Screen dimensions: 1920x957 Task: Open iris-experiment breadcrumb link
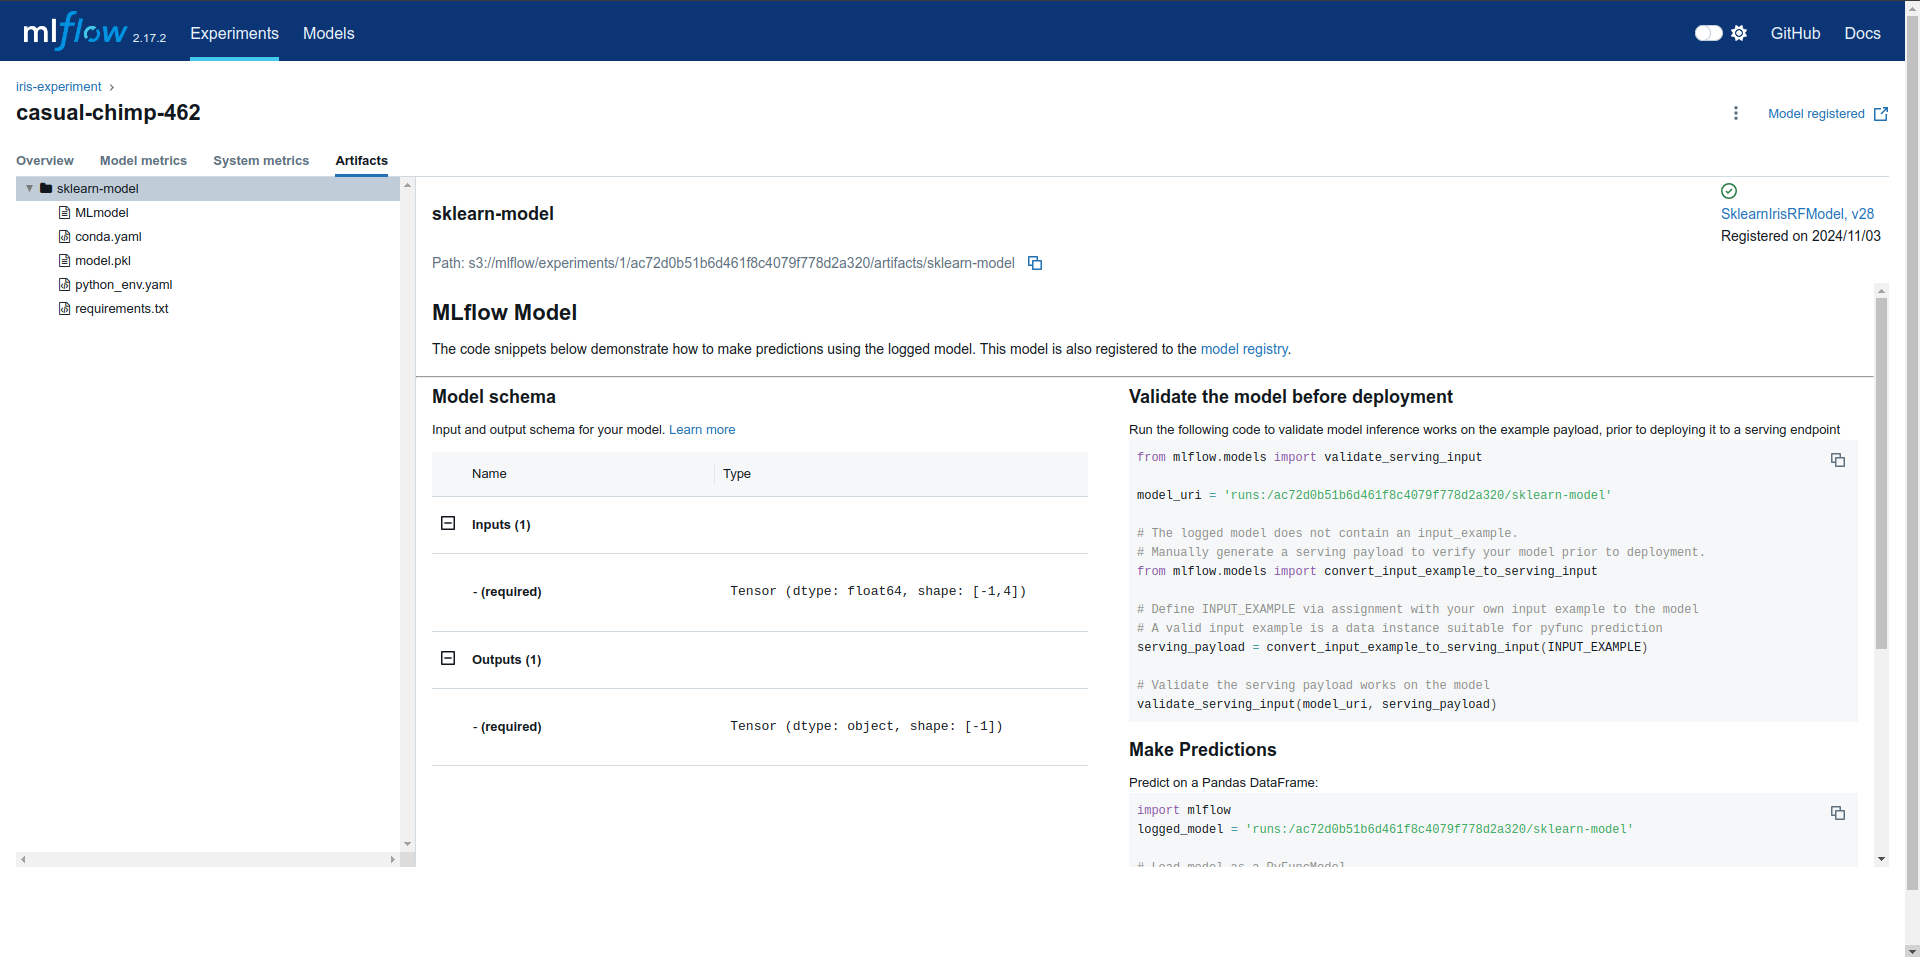click(59, 87)
